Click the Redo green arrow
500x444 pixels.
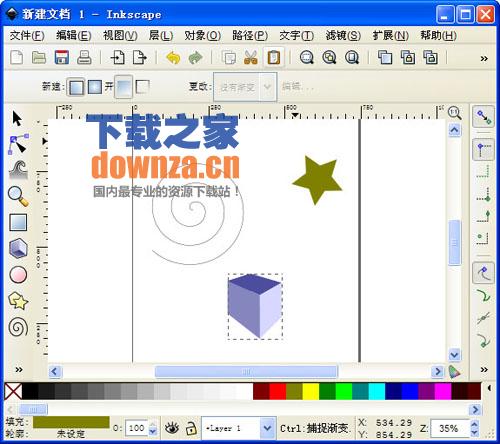click(196, 58)
